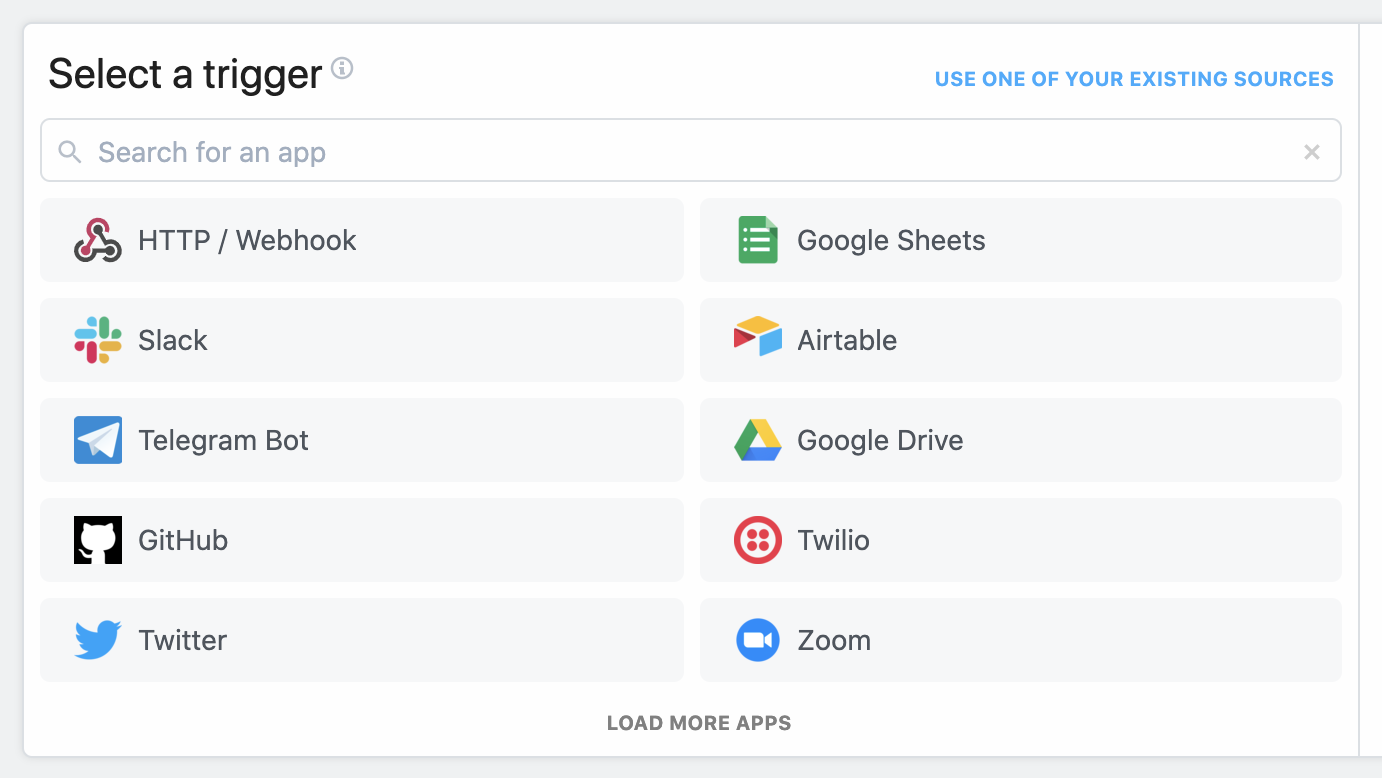Select the Airtable icon
This screenshot has height=778, width=1382.
tap(757, 340)
